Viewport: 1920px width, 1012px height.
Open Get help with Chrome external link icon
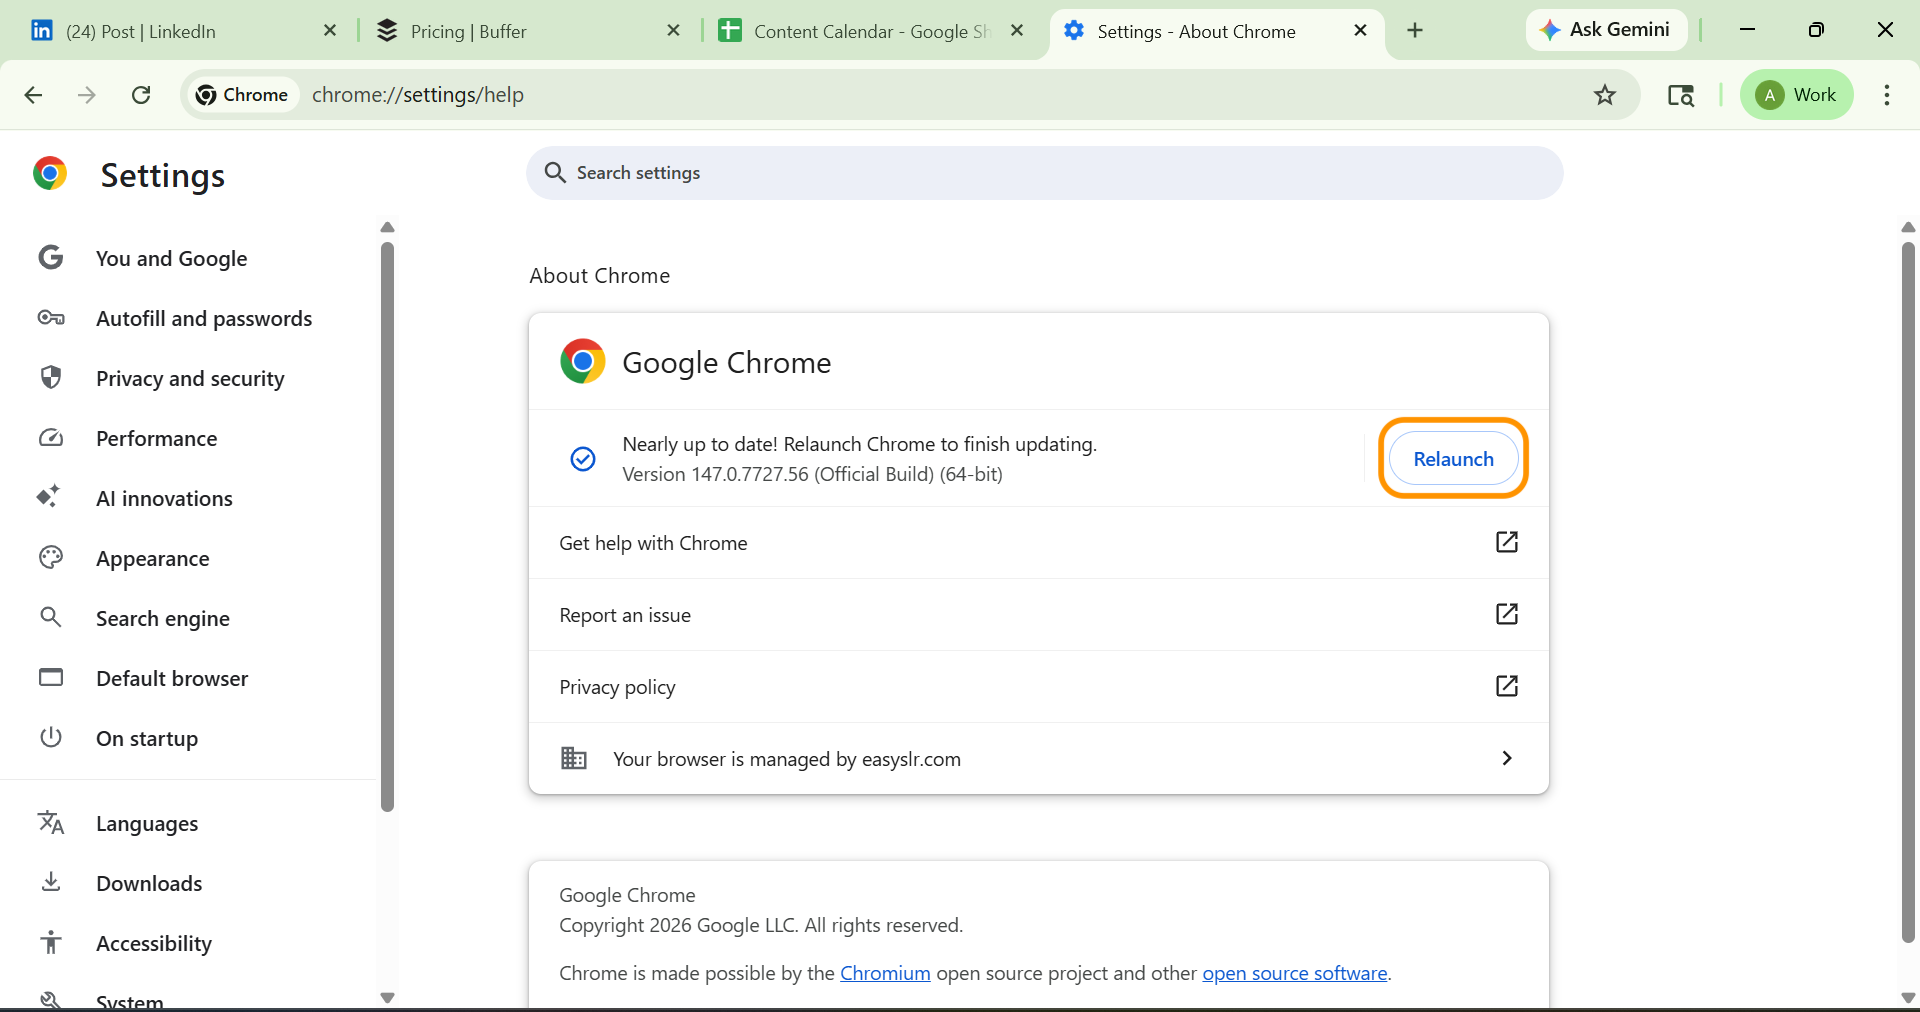(x=1506, y=542)
